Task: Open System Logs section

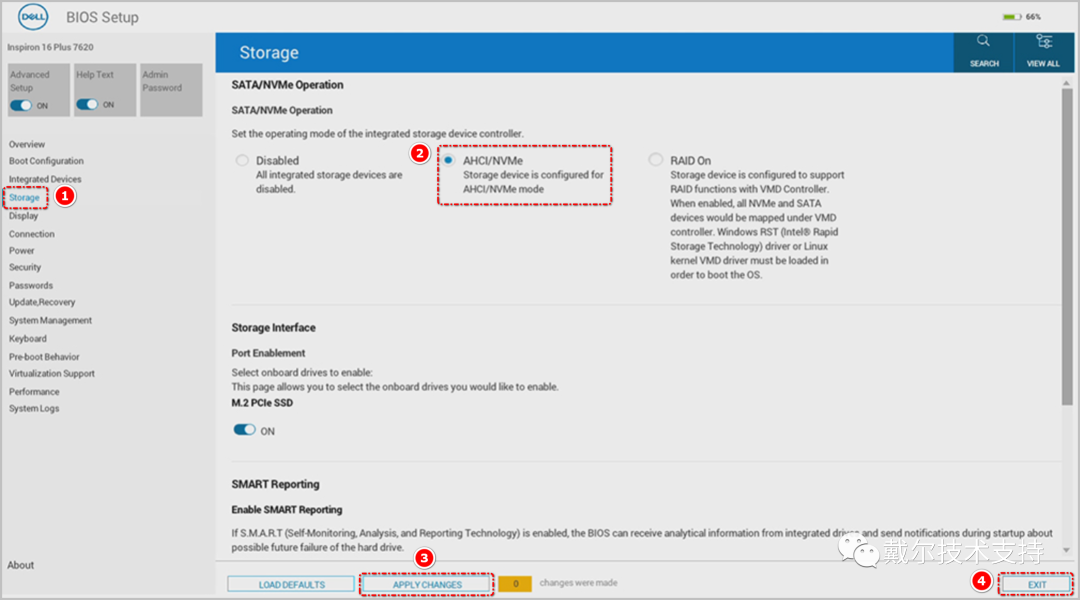Action: tap(34, 408)
